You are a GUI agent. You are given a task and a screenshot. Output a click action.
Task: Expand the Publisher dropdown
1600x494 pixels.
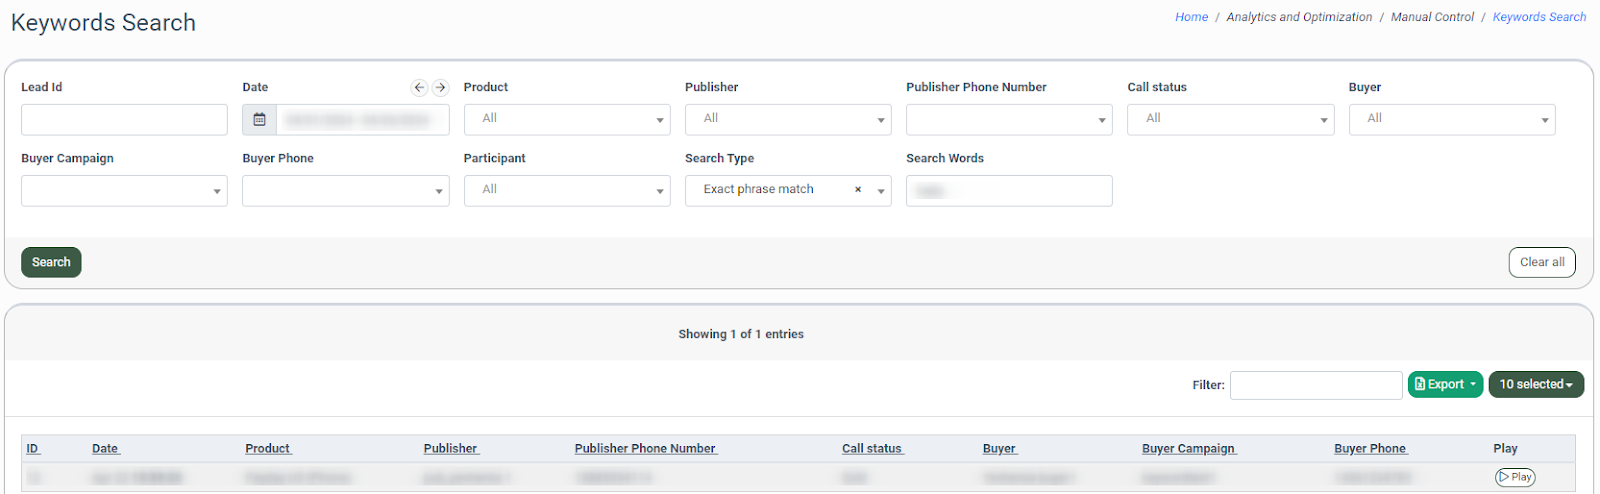(787, 120)
